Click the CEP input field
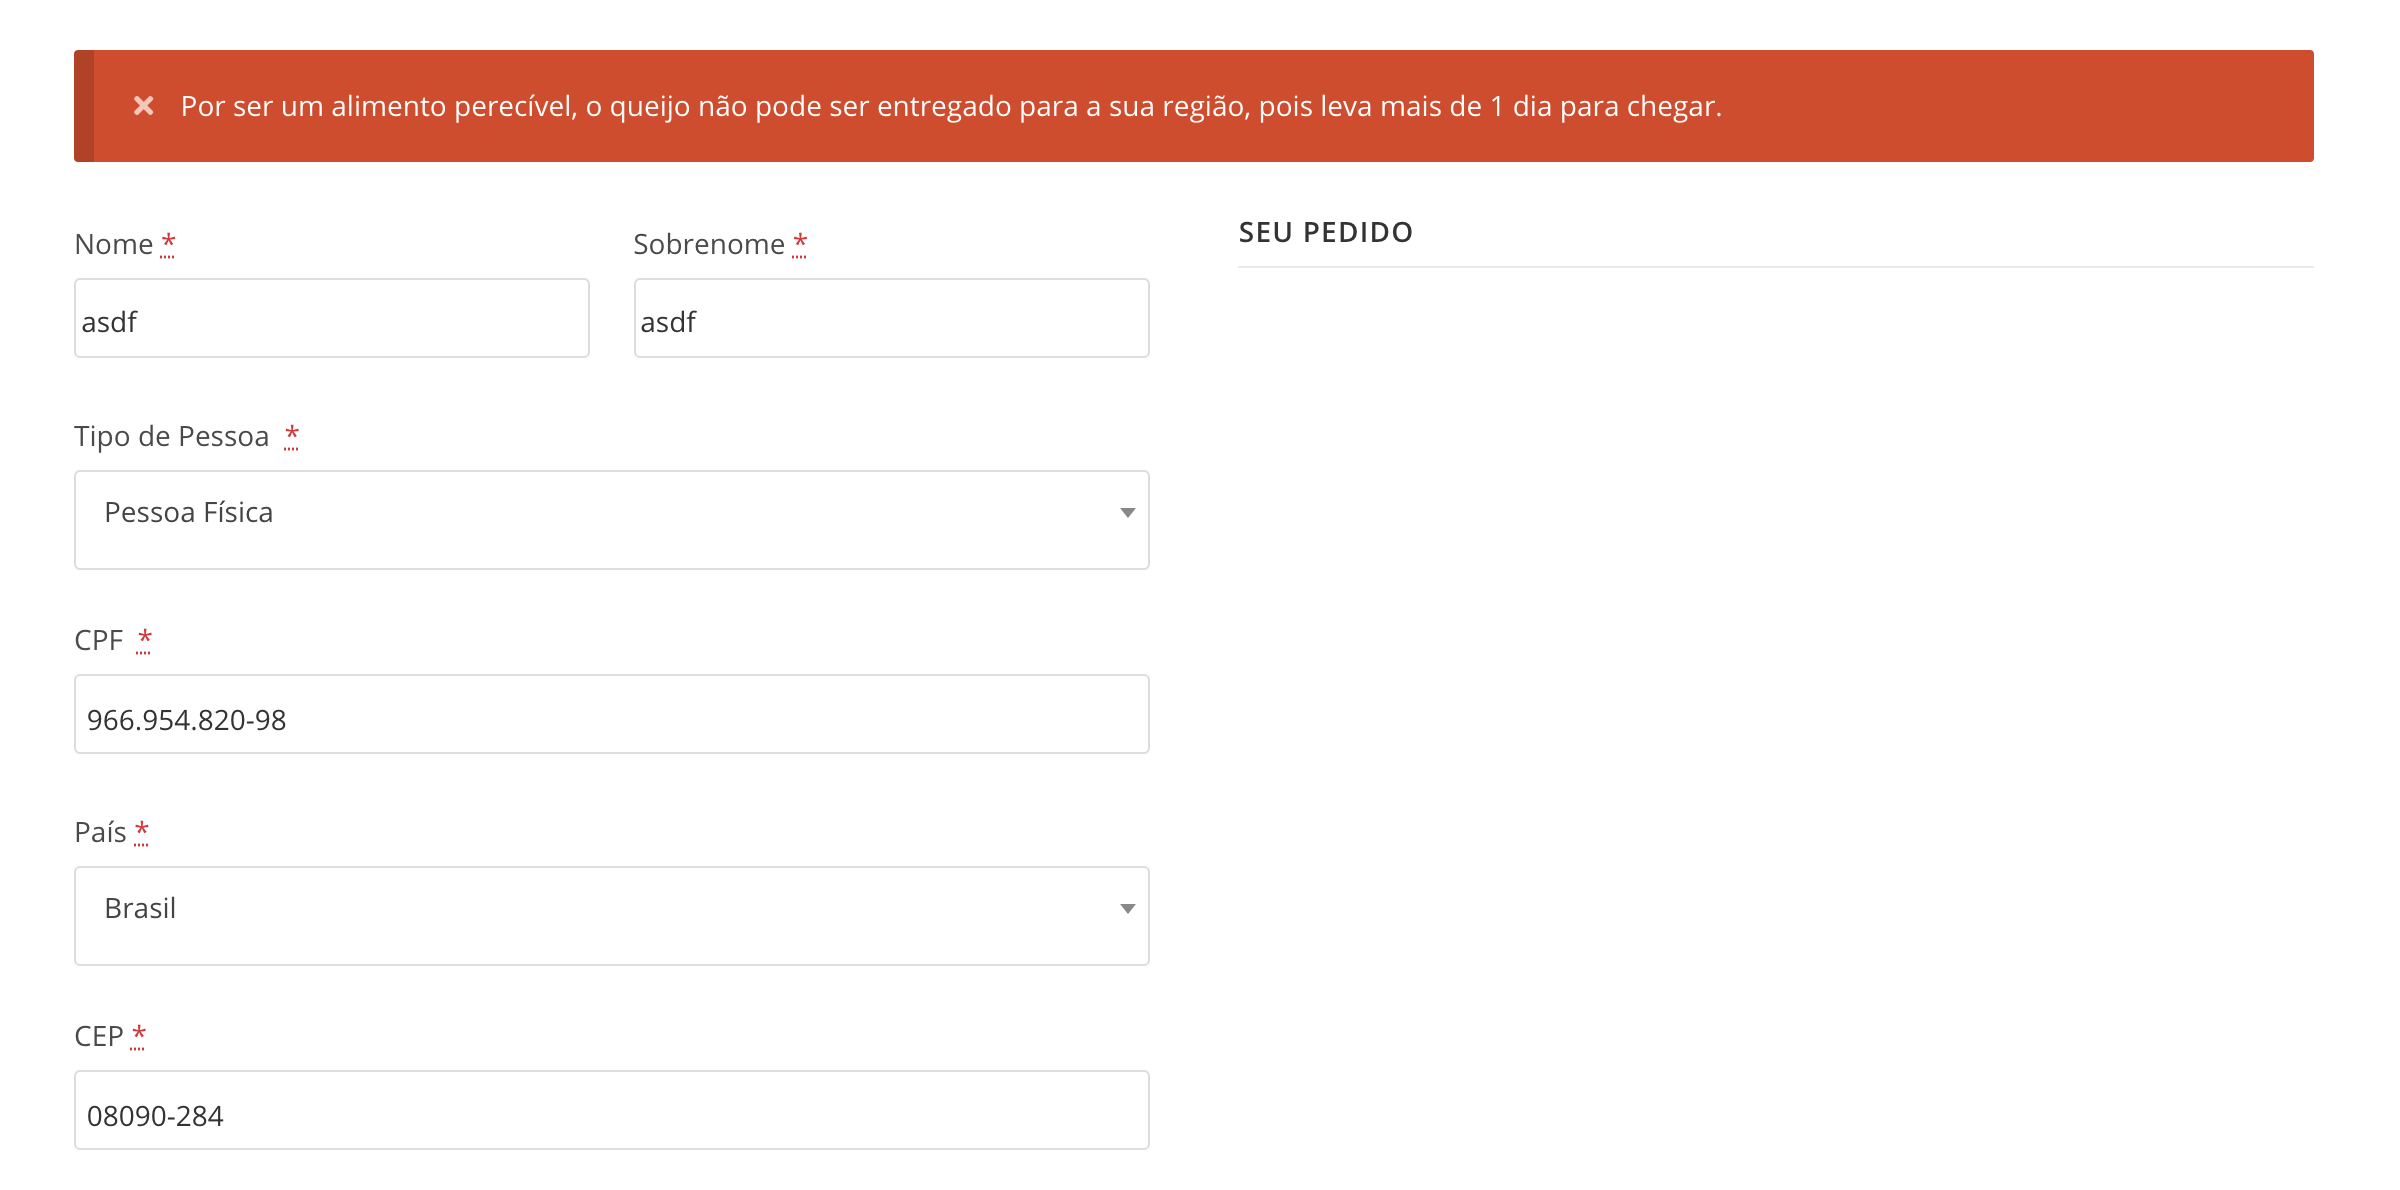Image resolution: width=2400 pixels, height=1190 pixels. pyautogui.click(x=612, y=1115)
